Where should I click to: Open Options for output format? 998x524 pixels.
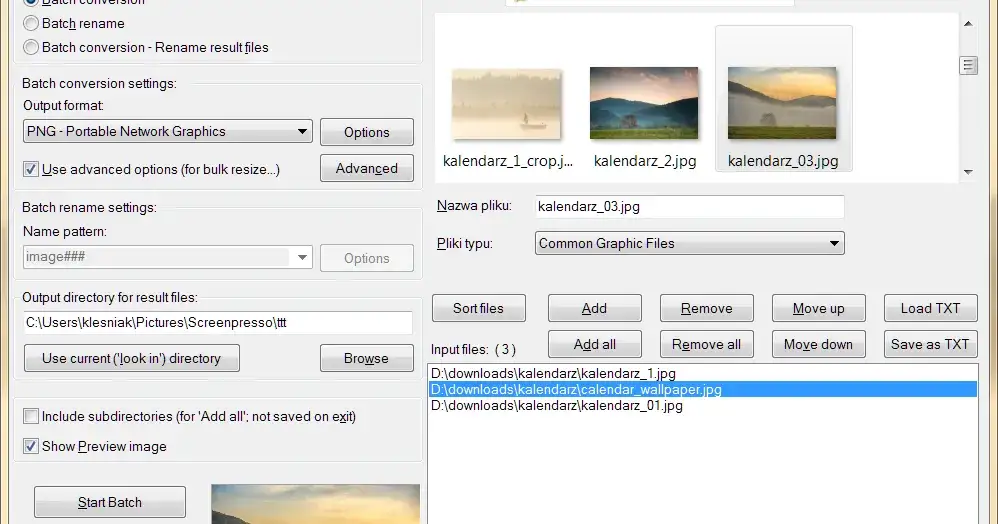(x=366, y=132)
